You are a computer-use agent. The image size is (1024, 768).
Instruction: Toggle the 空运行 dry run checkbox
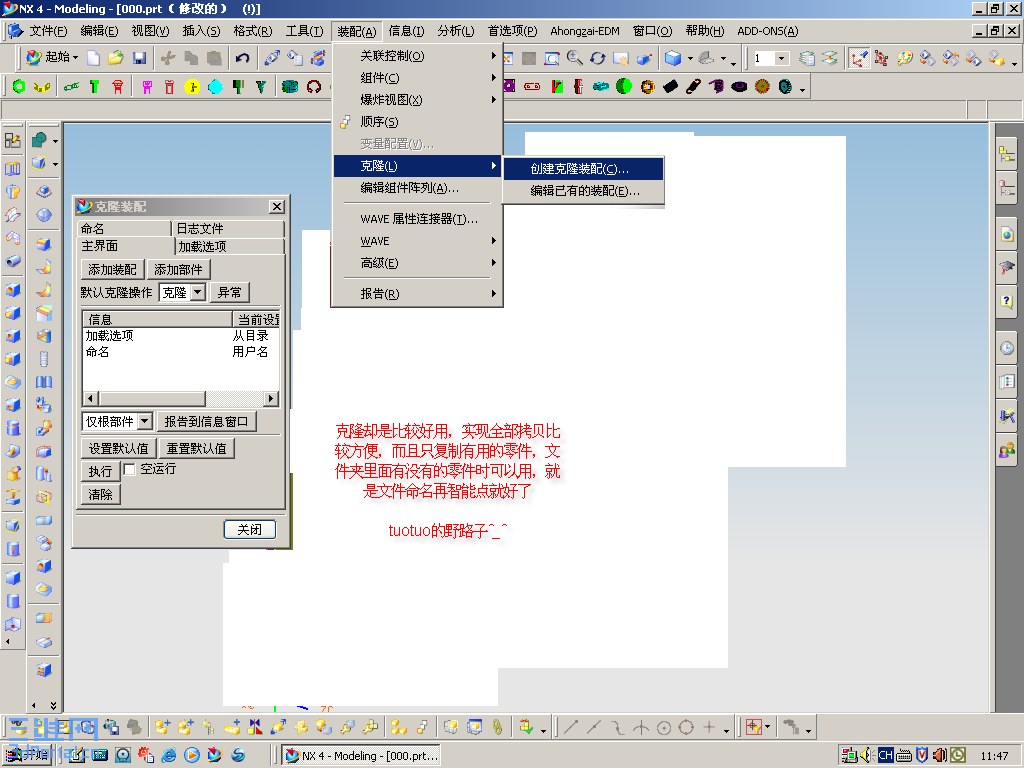coord(129,470)
